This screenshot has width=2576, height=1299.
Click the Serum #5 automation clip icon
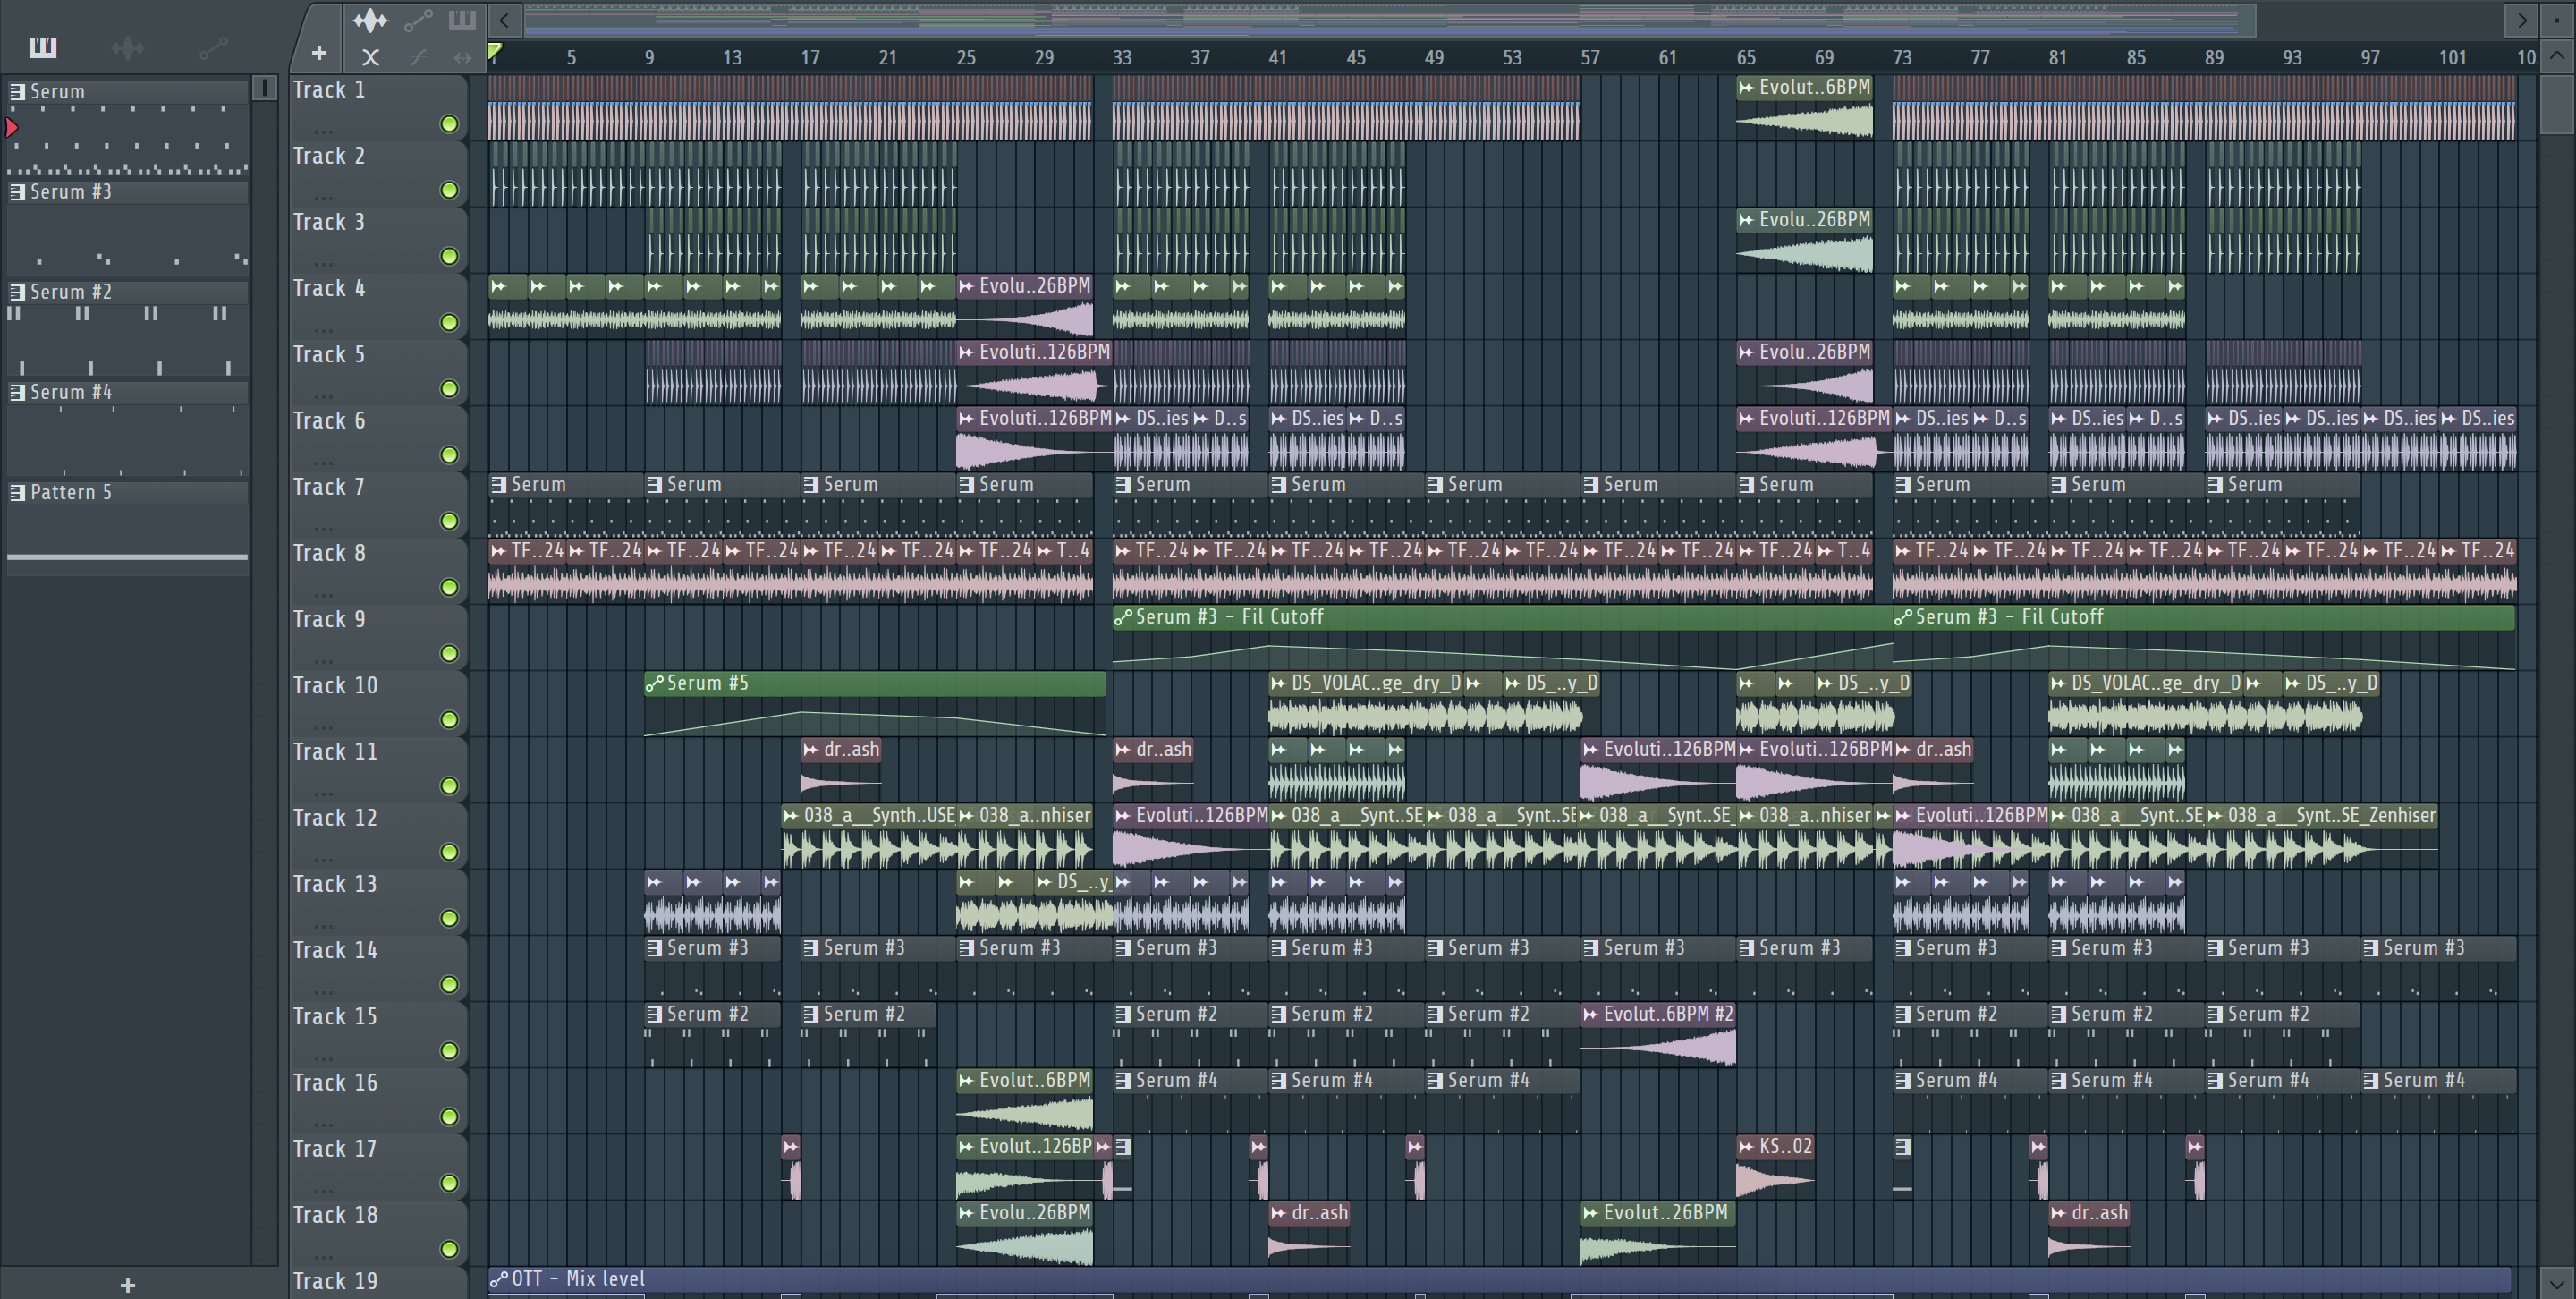click(x=654, y=684)
